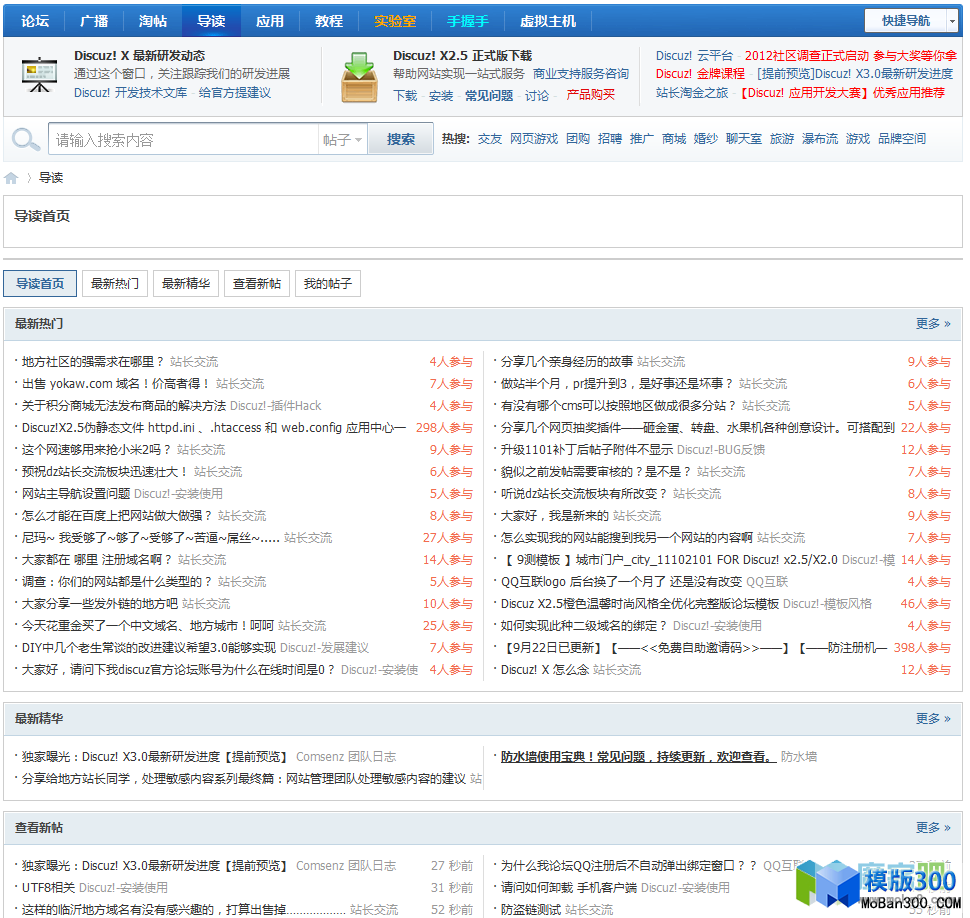Switch to the 最新精华 tab
The height and width of the screenshot is (918, 970).
tap(186, 283)
